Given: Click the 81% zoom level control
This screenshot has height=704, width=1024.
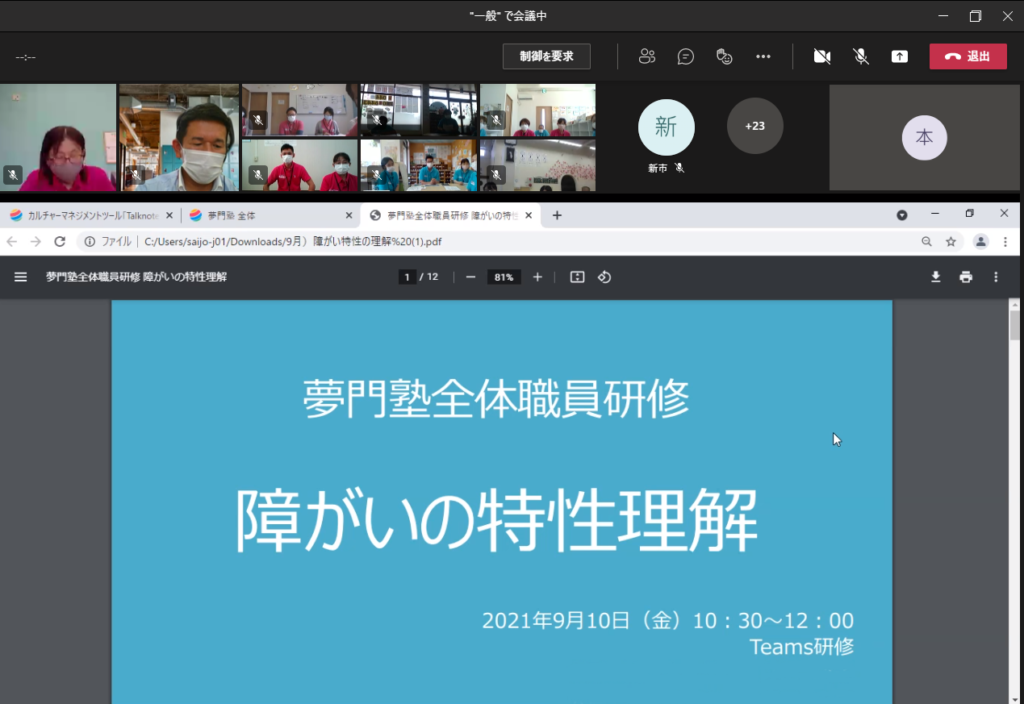Looking at the screenshot, I should tap(503, 277).
